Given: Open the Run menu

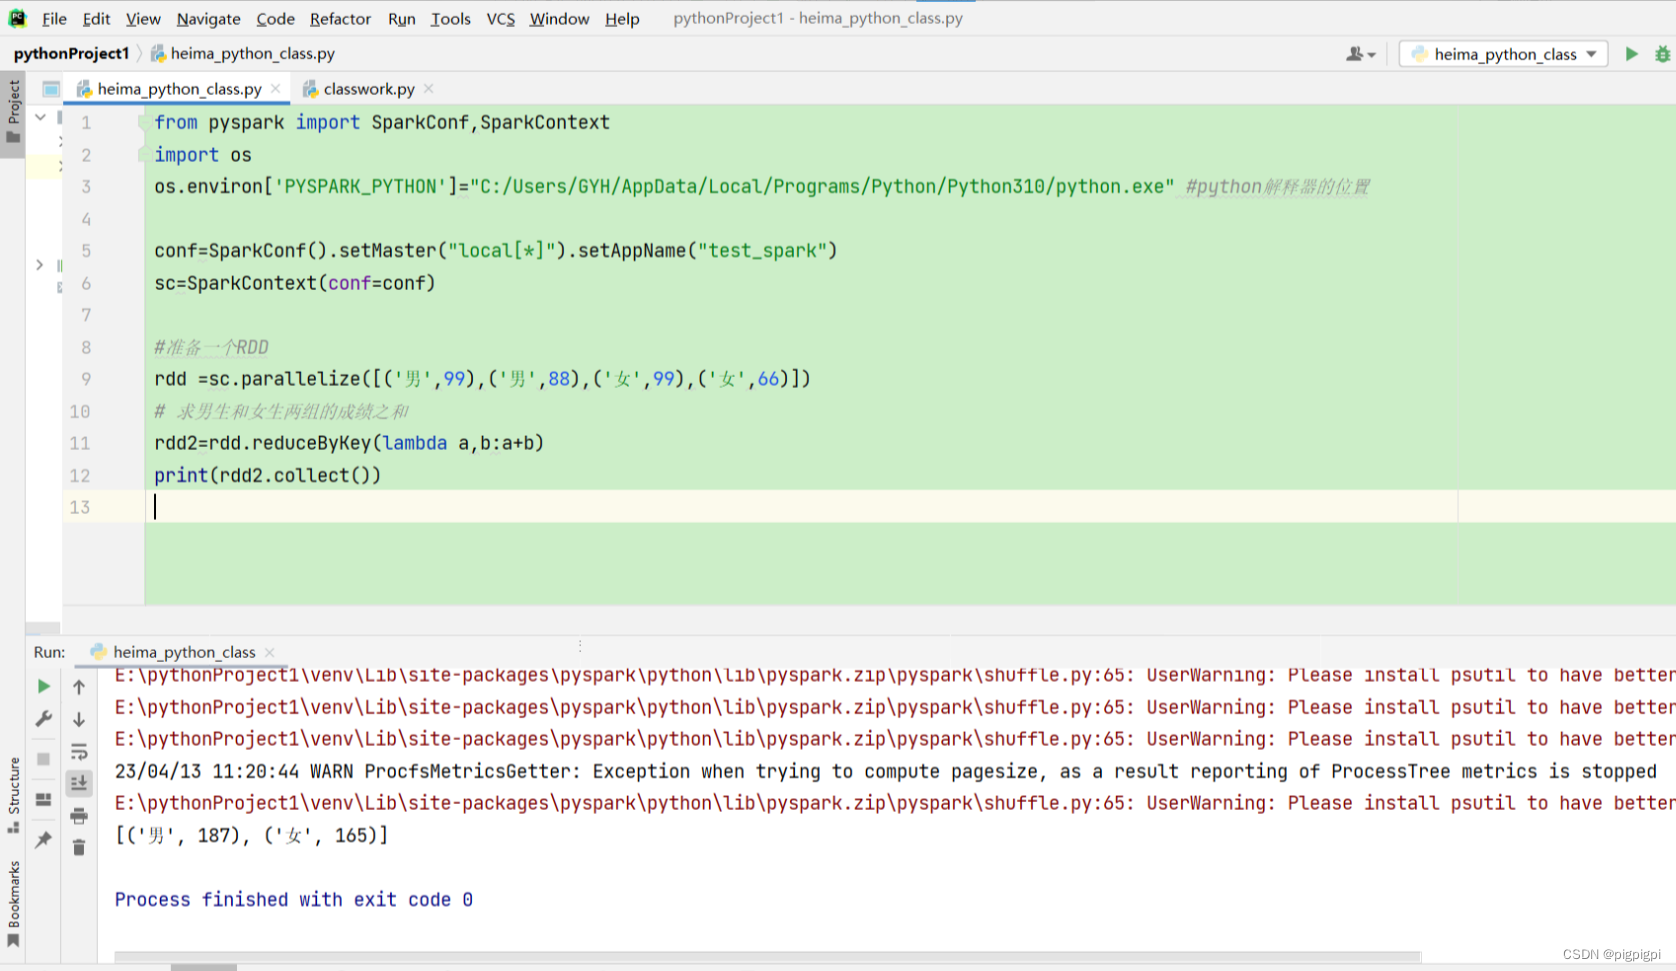Looking at the screenshot, I should click(401, 18).
